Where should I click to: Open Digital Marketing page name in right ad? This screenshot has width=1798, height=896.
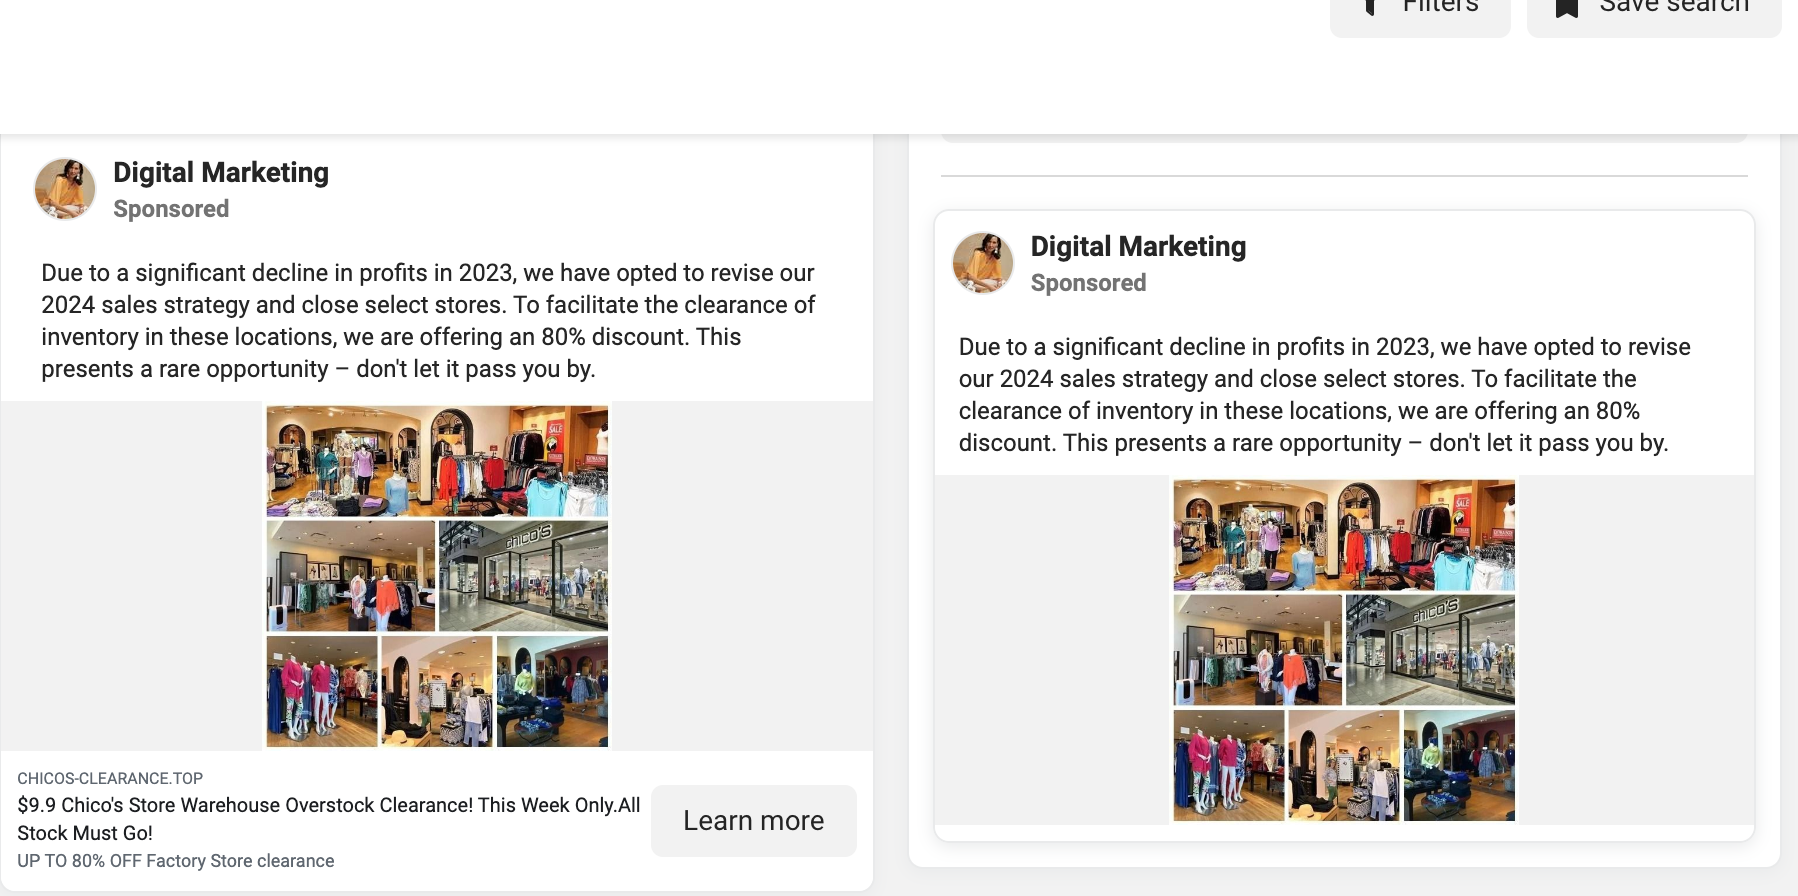pyautogui.click(x=1138, y=246)
